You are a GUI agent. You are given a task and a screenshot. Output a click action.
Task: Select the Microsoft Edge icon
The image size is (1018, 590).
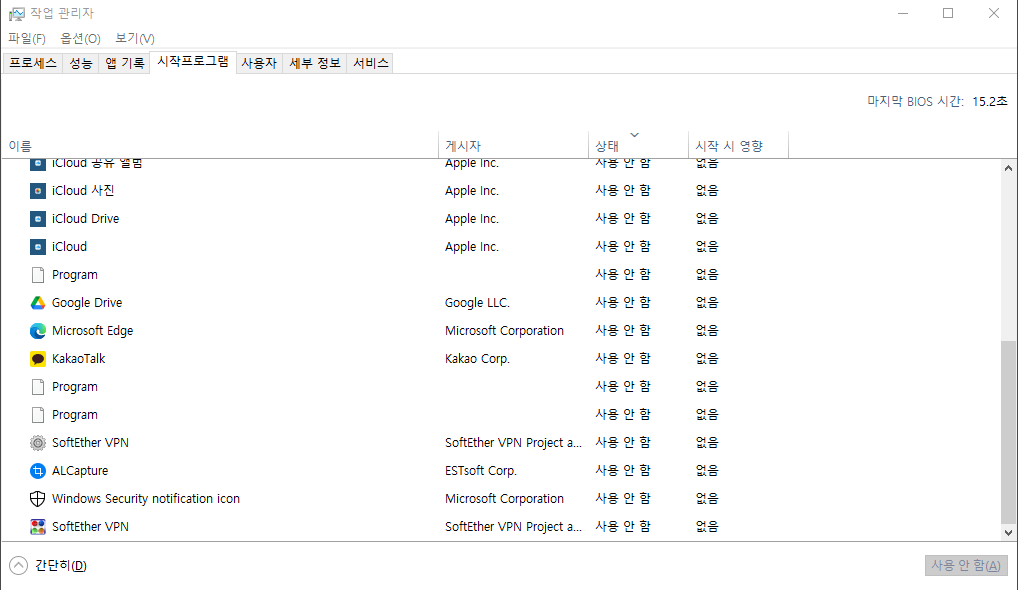[38, 331]
